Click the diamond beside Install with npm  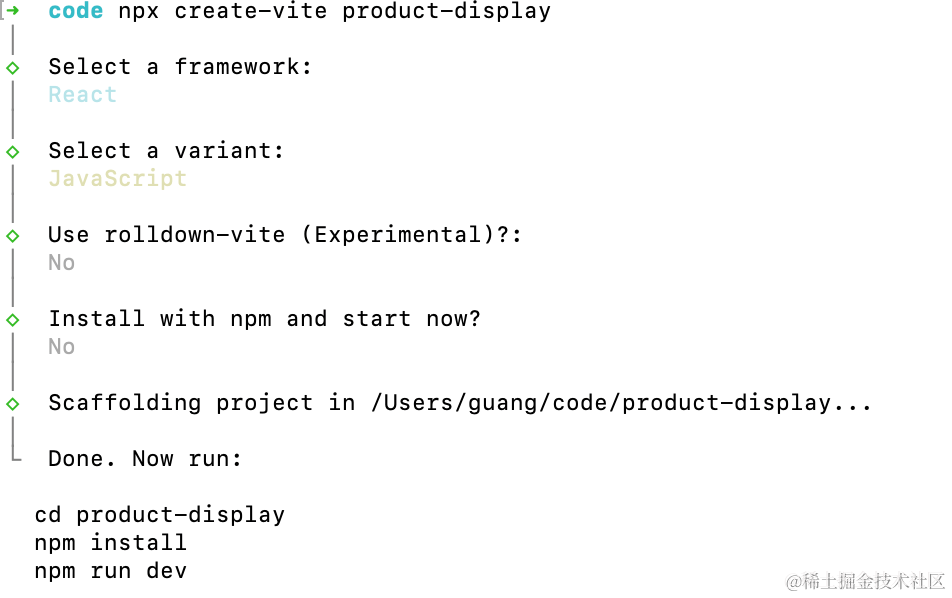13,319
